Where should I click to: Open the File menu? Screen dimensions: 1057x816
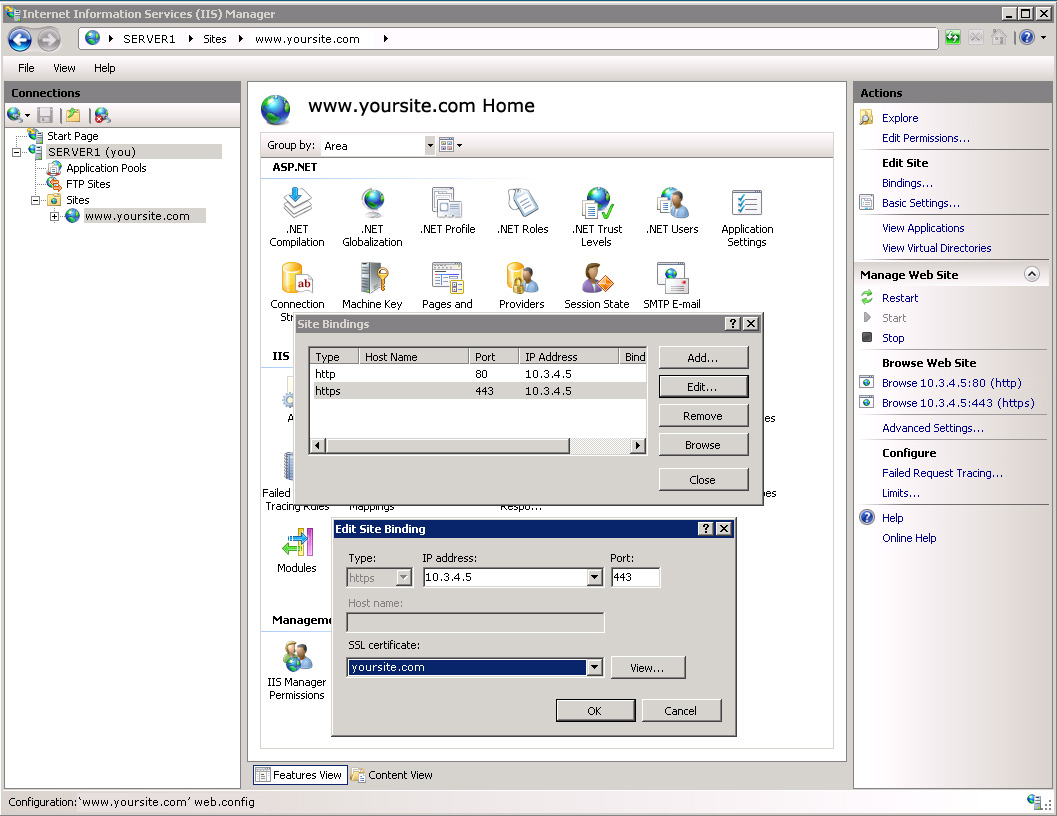[26, 68]
